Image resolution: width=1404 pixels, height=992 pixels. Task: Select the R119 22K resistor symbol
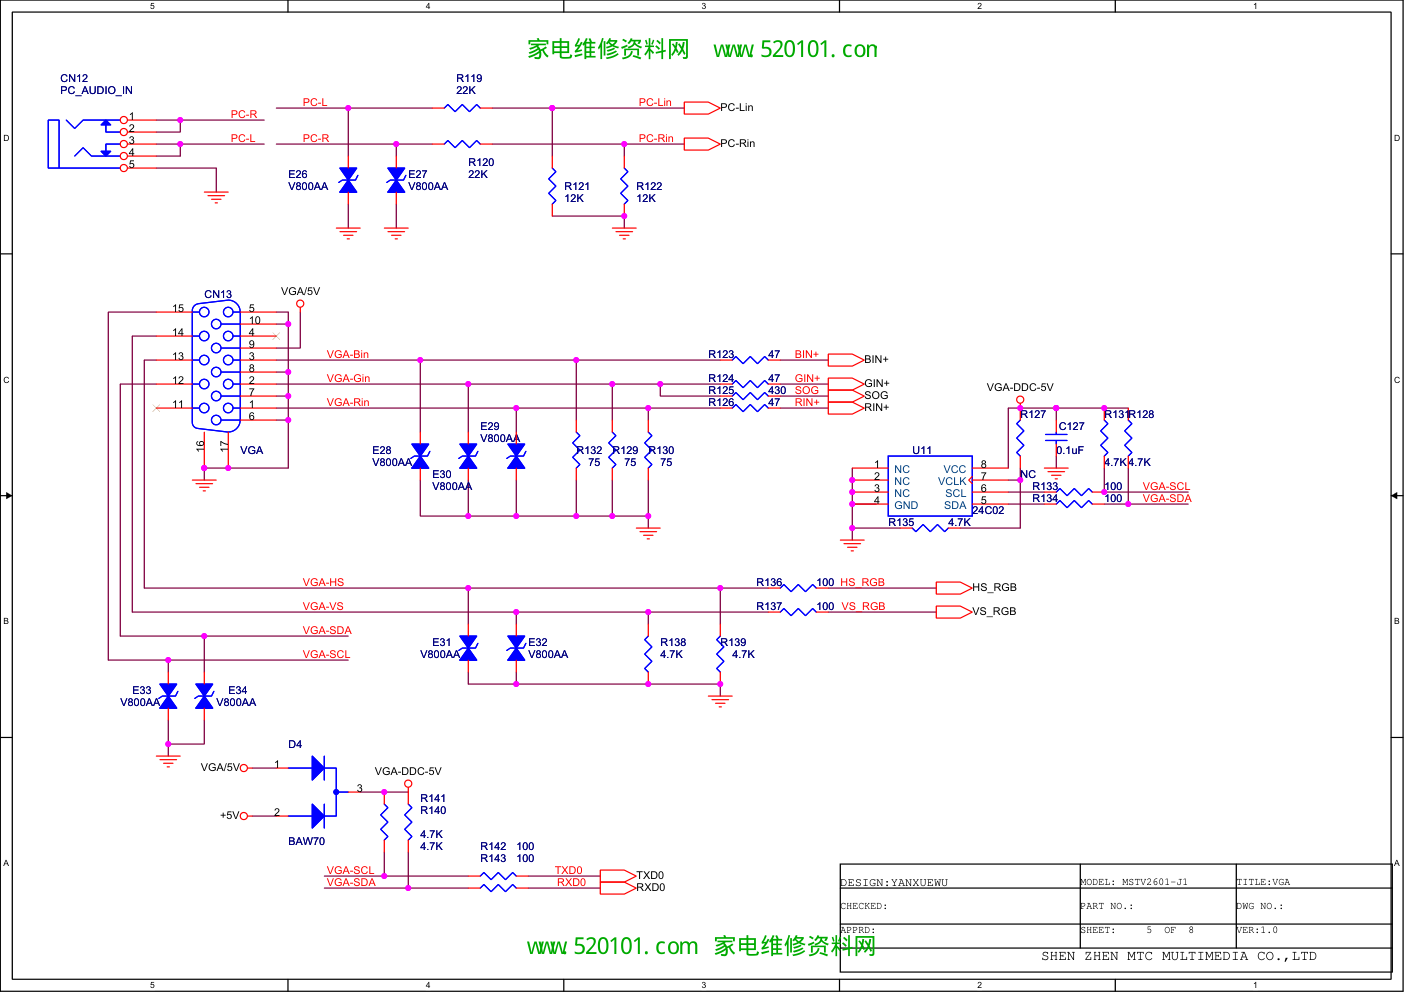[462, 108]
